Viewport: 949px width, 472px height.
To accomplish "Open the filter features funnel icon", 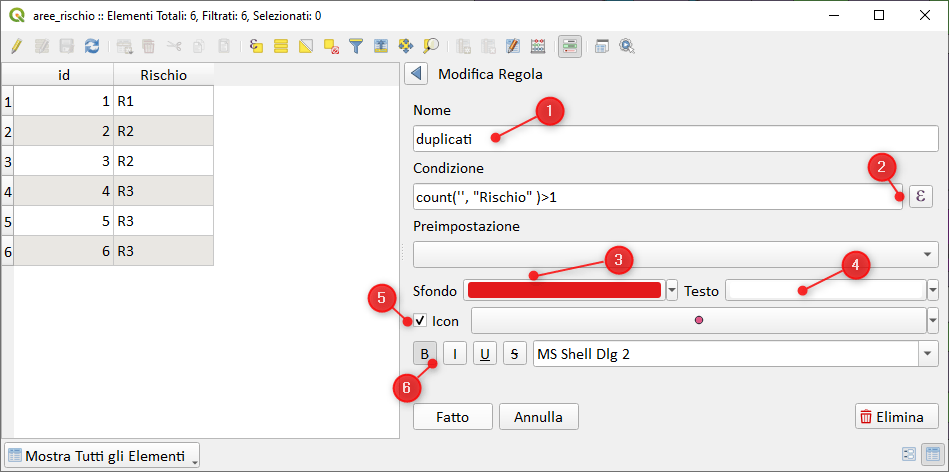I will coord(355,46).
